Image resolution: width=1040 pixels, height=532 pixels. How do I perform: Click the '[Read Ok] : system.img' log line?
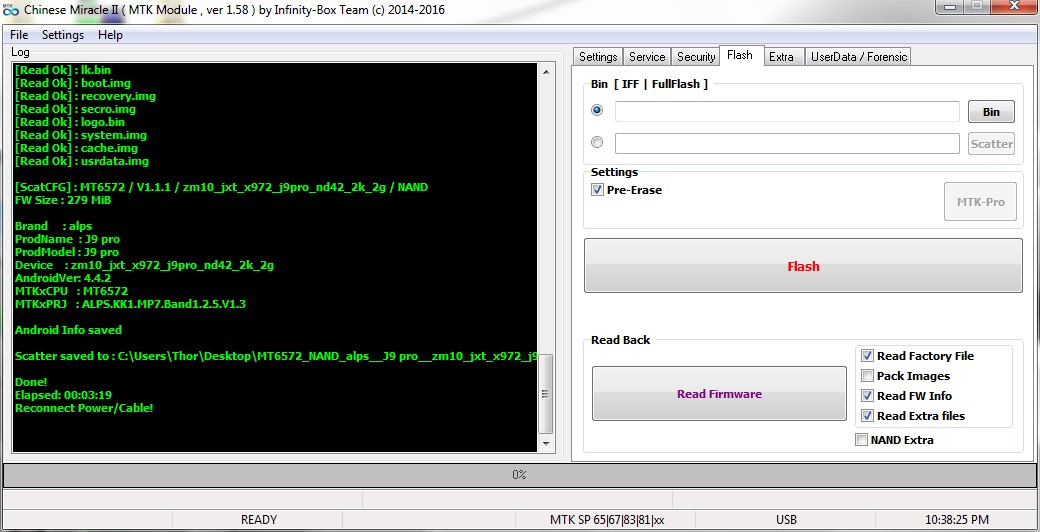[81, 135]
